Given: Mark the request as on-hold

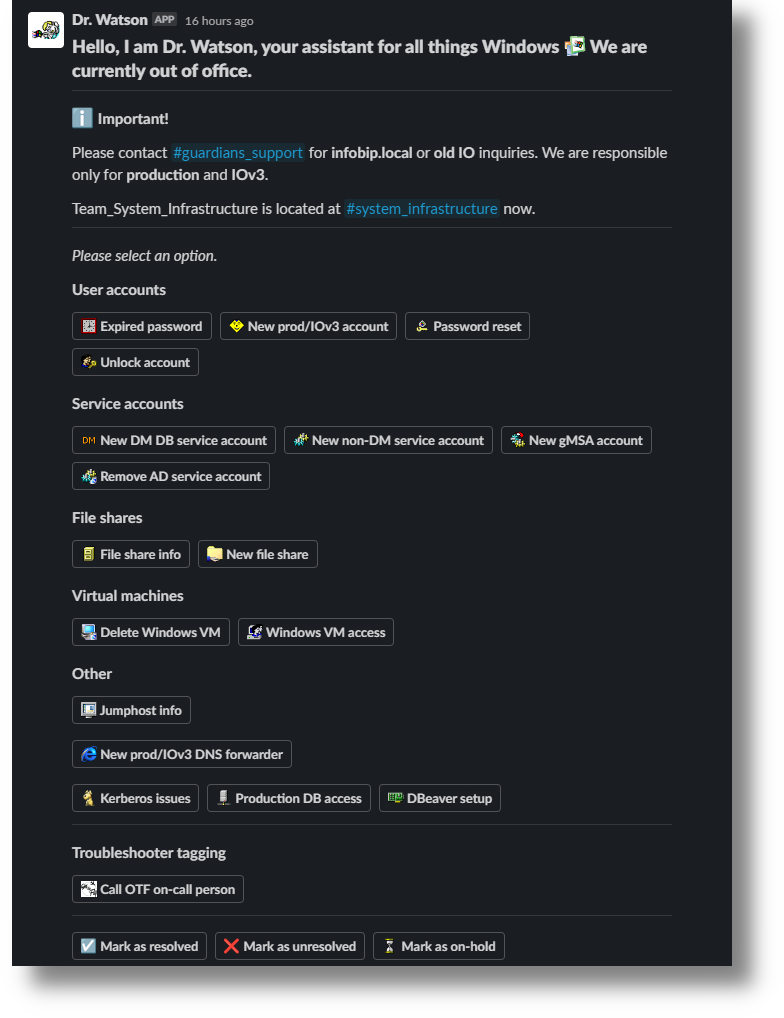Looking at the screenshot, I should 439,946.
